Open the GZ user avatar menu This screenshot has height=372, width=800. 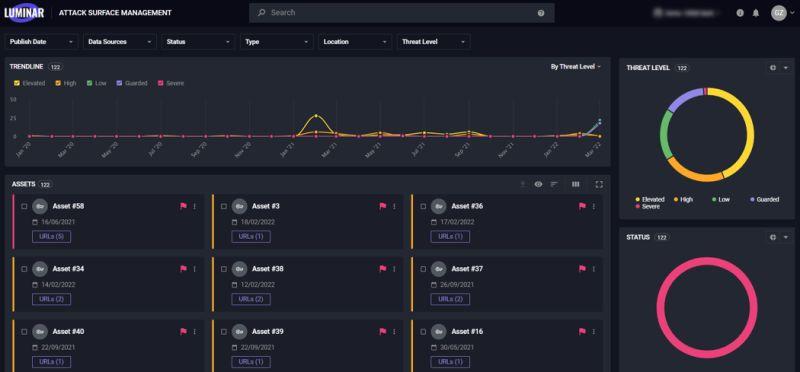(x=782, y=13)
